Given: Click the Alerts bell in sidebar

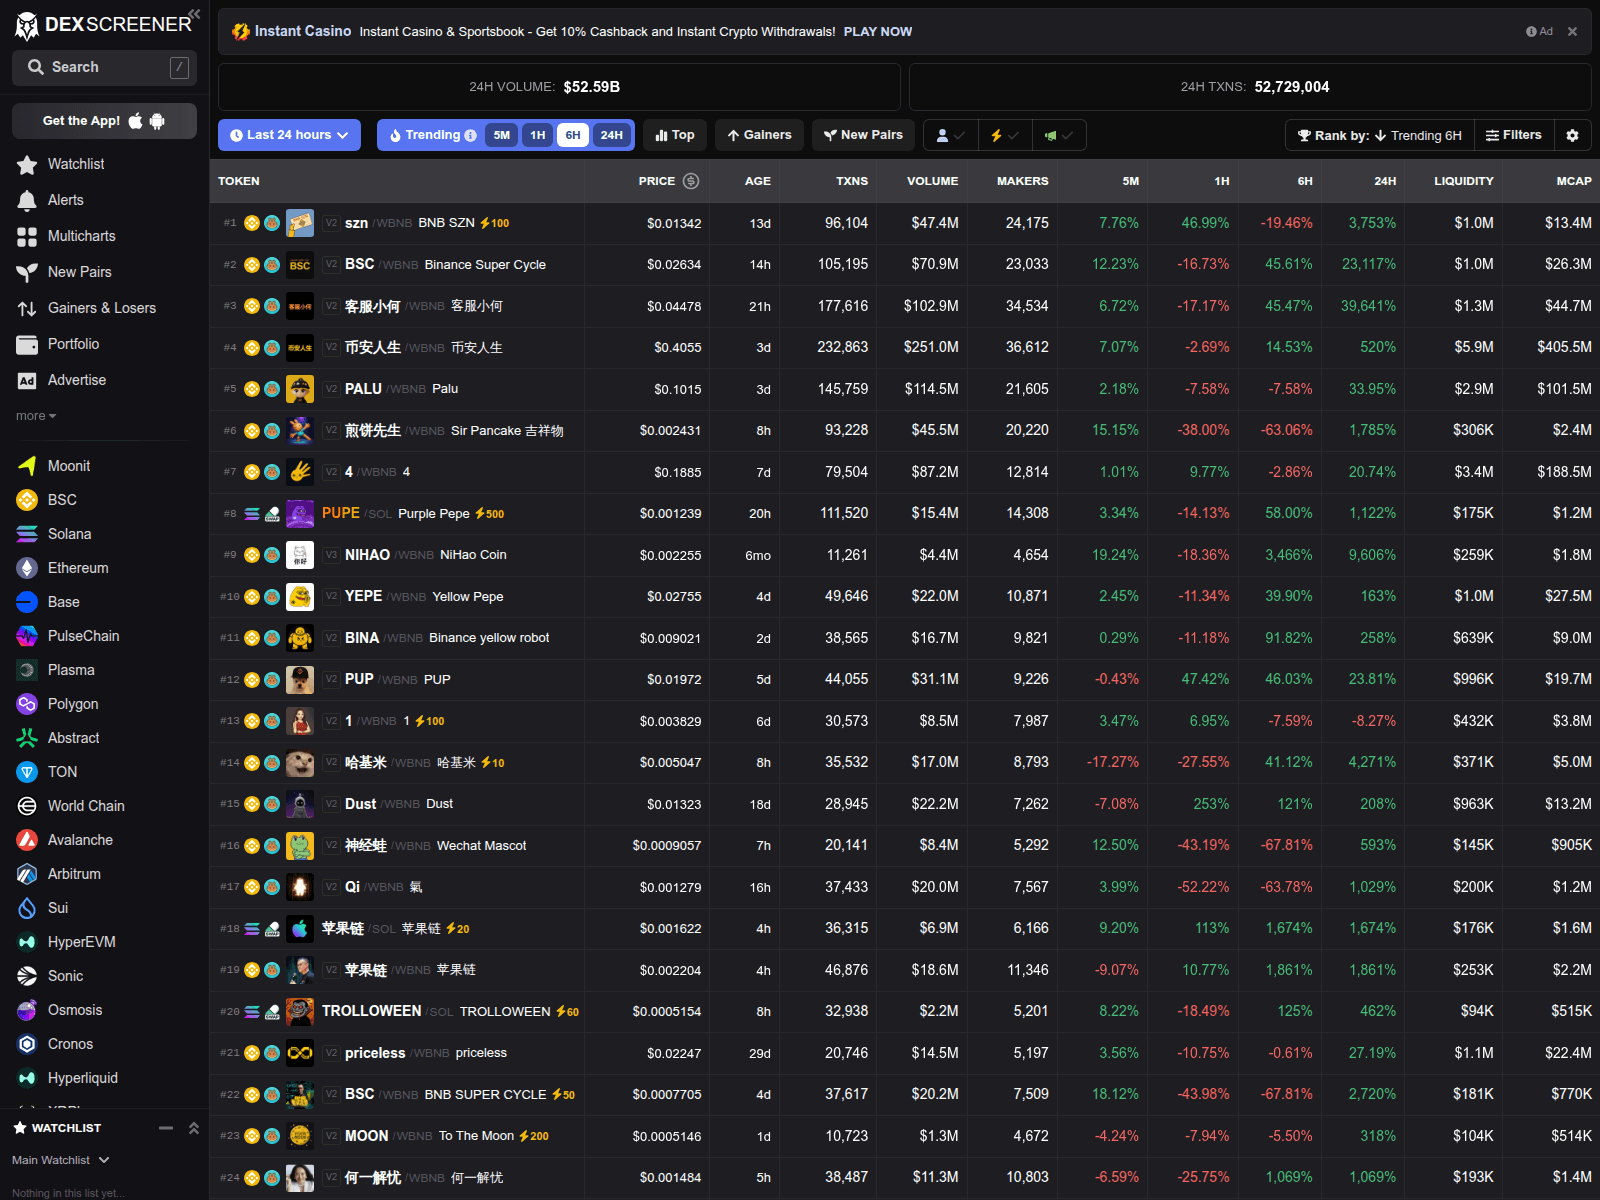Looking at the screenshot, I should 64,200.
